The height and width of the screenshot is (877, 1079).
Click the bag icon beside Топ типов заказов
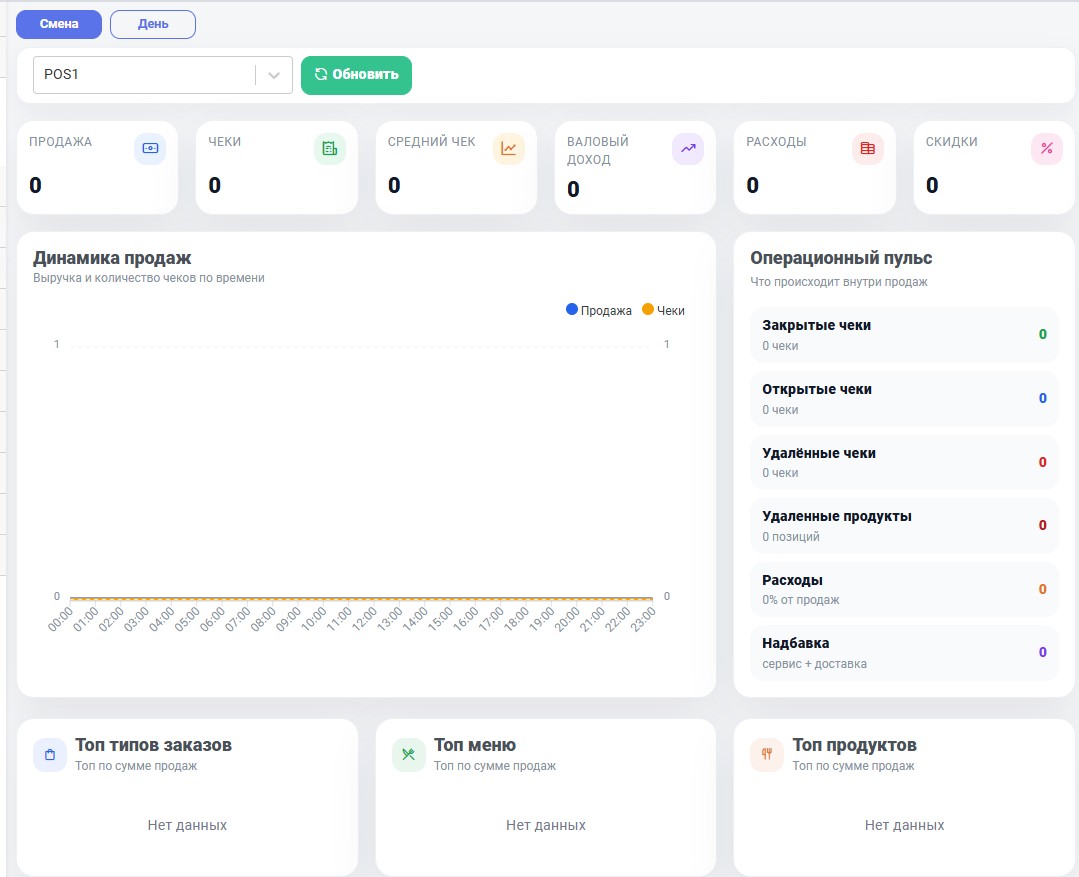[x=50, y=754]
